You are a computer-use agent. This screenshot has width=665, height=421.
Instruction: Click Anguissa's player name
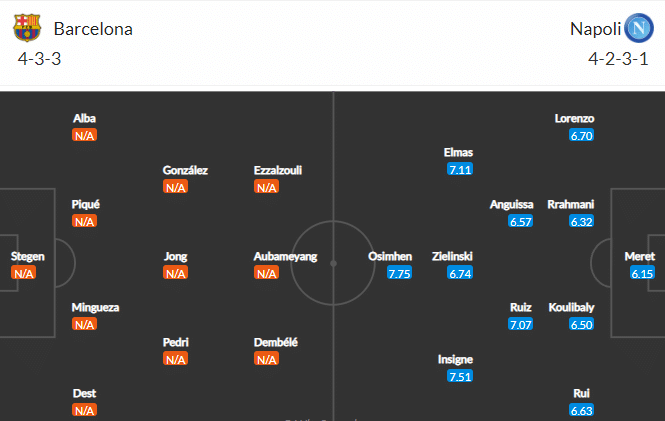pos(511,204)
